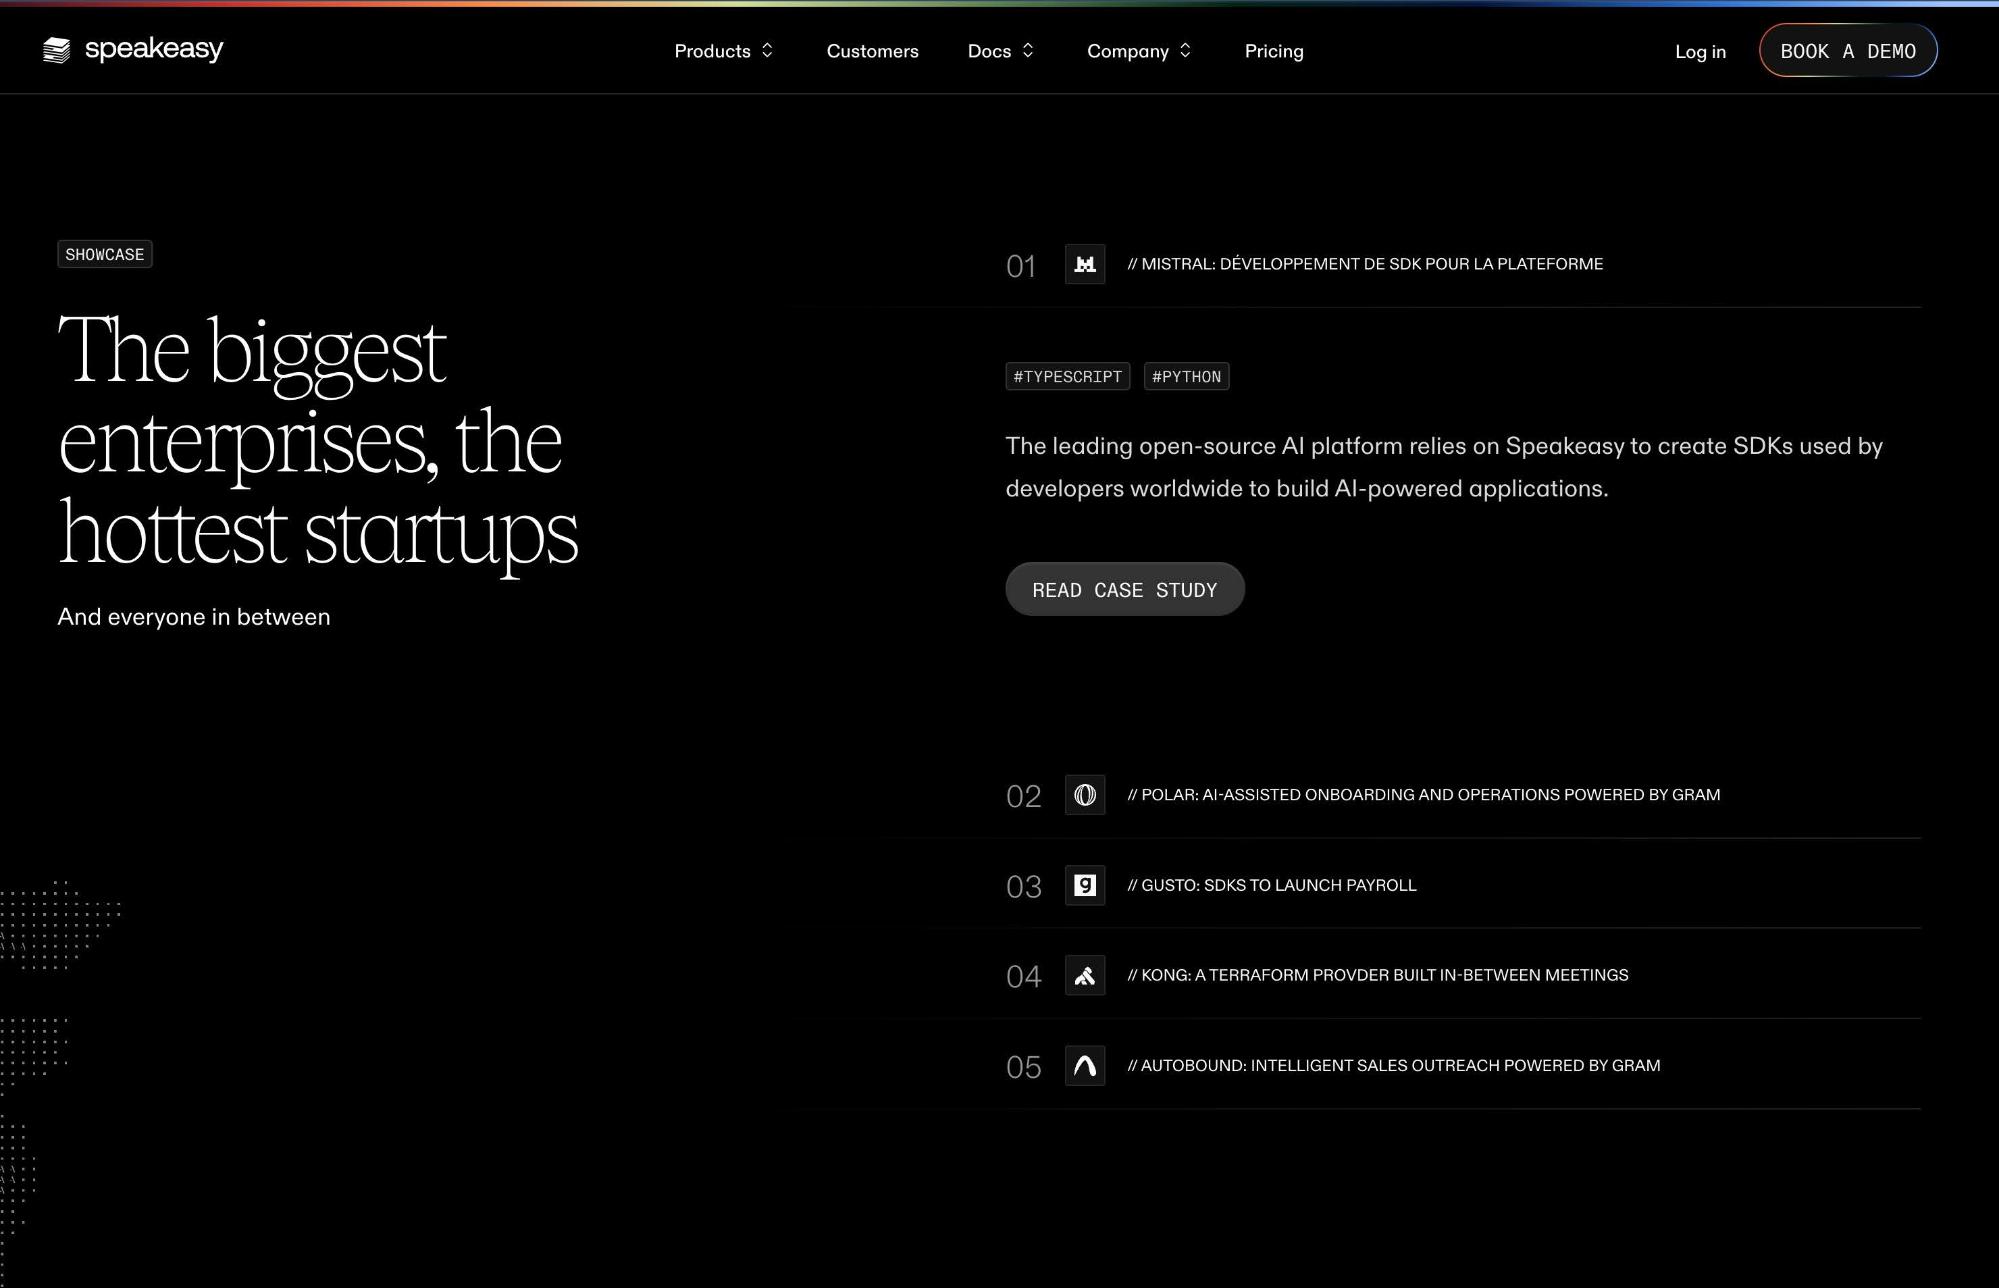Click the Autobound logo icon
The height and width of the screenshot is (1288, 1999).
(1084, 1066)
